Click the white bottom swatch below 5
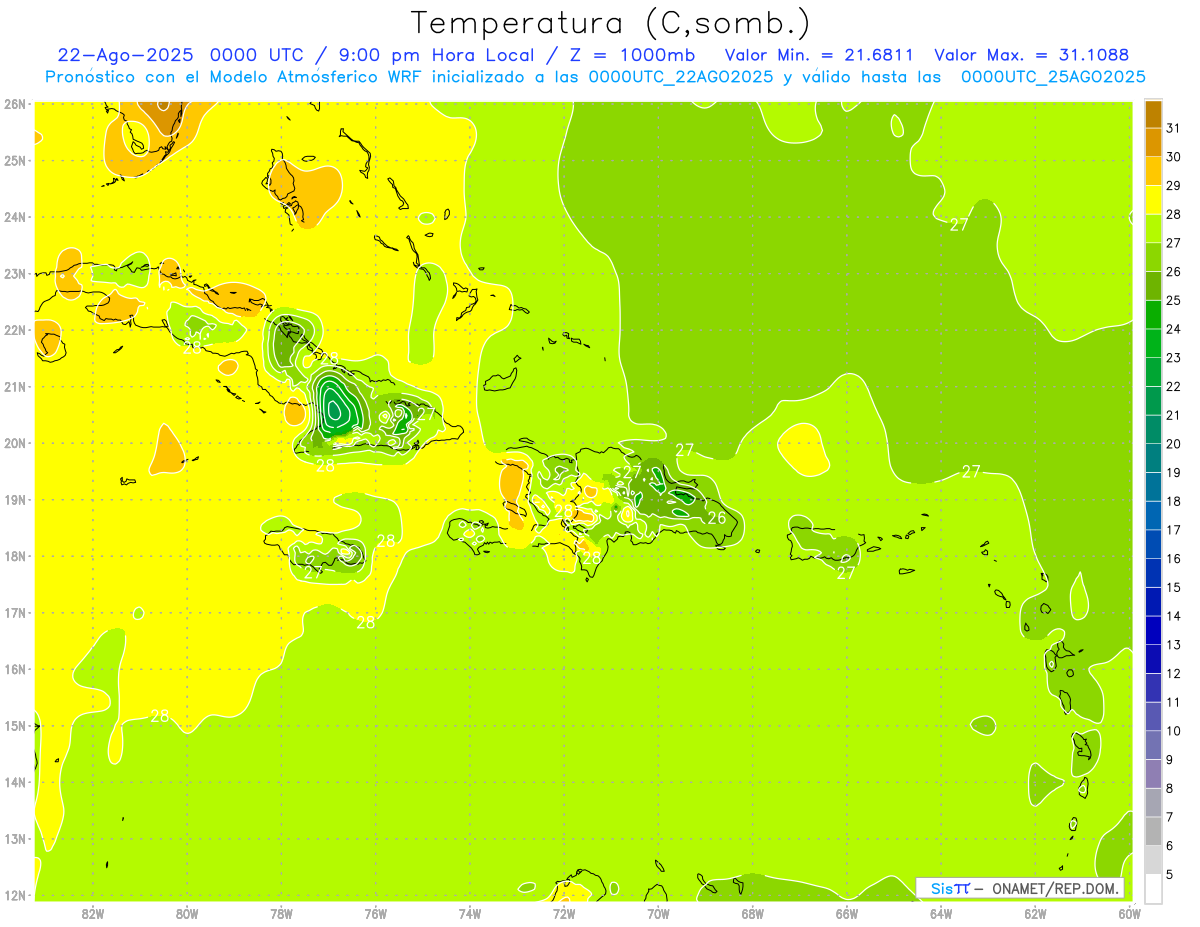Viewport: 1200px width, 927px height. click(1153, 888)
